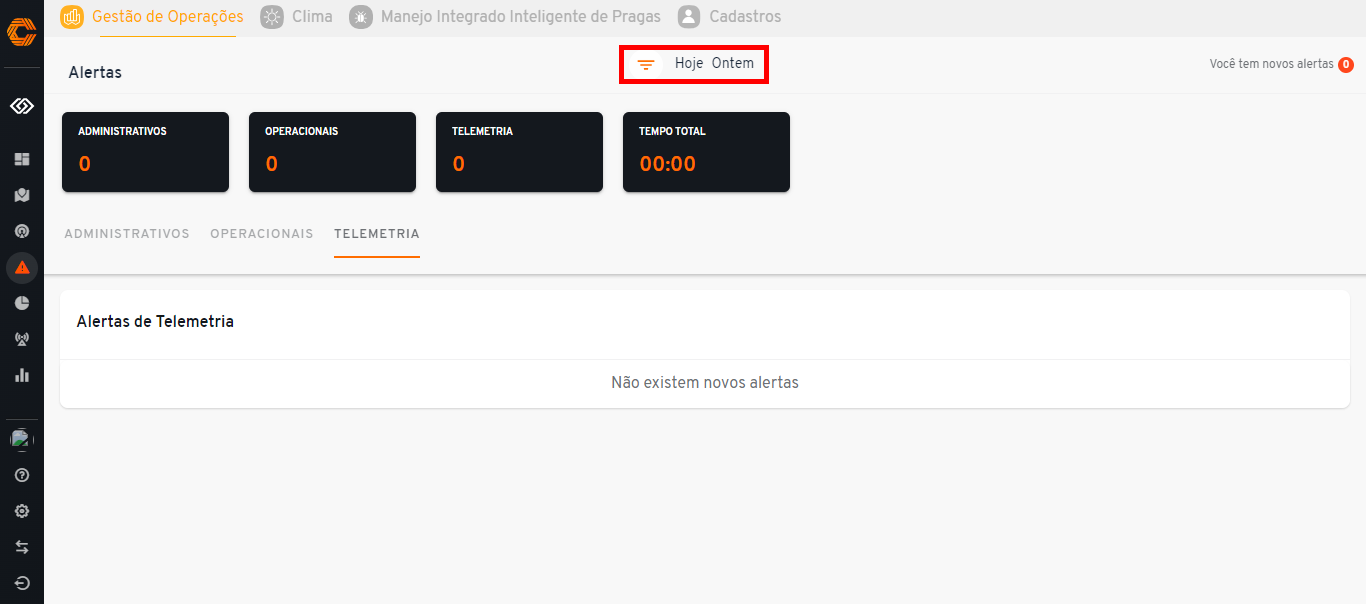Switch to the OPERACIONAIS tab
Screen dimensions: 1366x604
click(x=262, y=234)
